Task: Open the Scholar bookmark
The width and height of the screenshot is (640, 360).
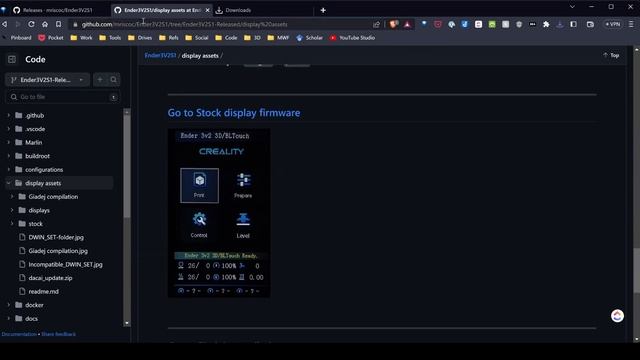Action: [310, 38]
